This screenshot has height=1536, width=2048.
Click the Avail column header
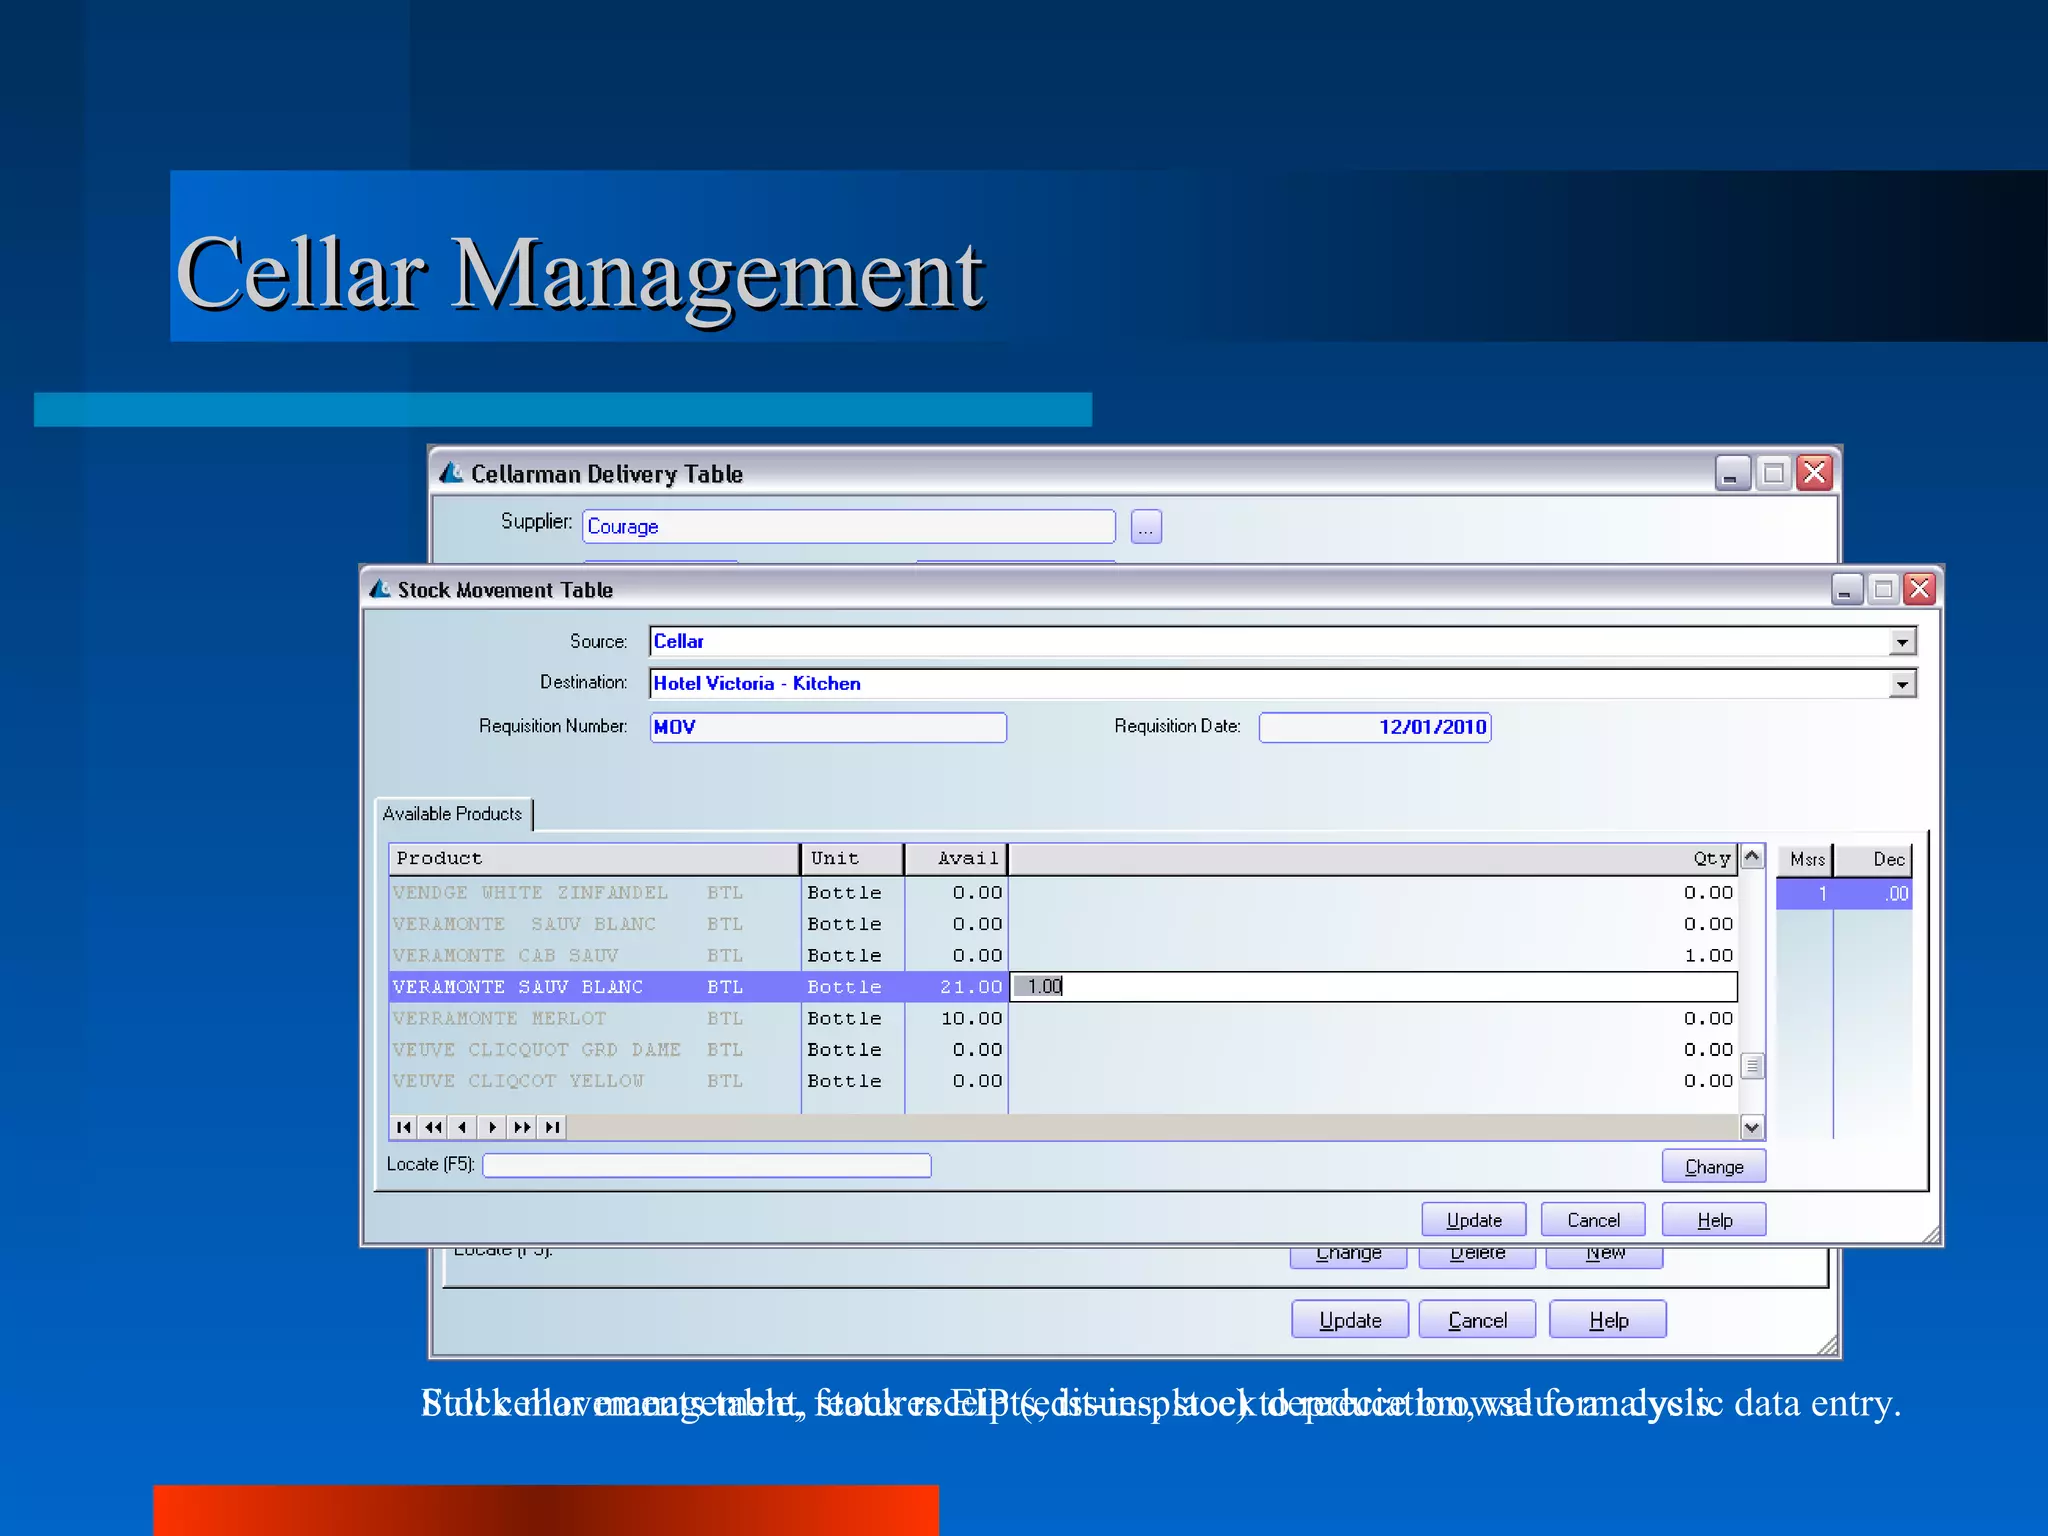point(956,858)
